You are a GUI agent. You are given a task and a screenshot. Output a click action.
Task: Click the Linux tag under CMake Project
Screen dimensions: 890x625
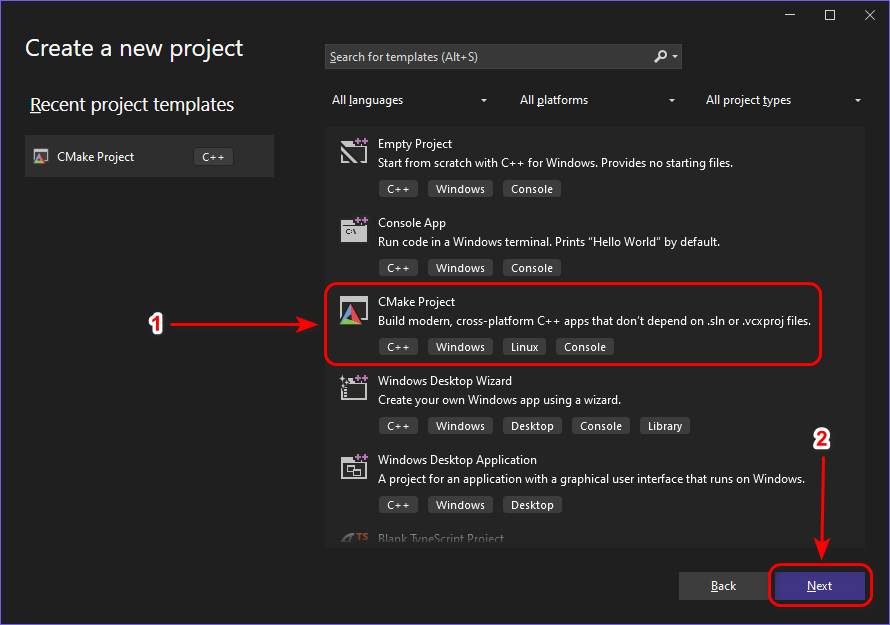tap(524, 347)
